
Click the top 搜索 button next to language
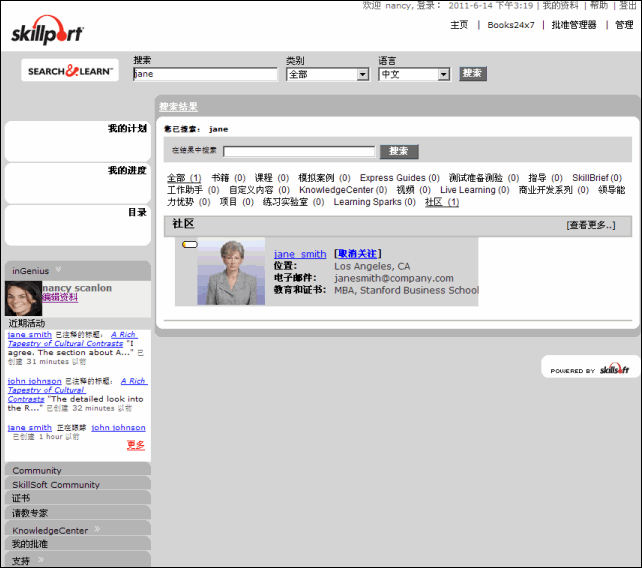(x=473, y=74)
